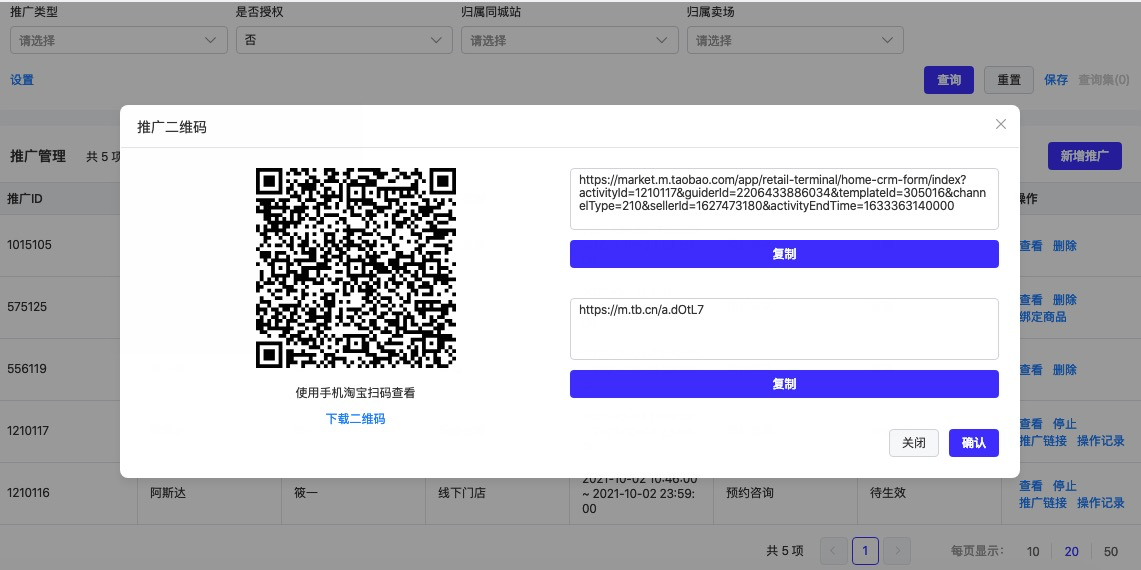
Task: View the 1210117 row via 查看
Action: (1031, 424)
